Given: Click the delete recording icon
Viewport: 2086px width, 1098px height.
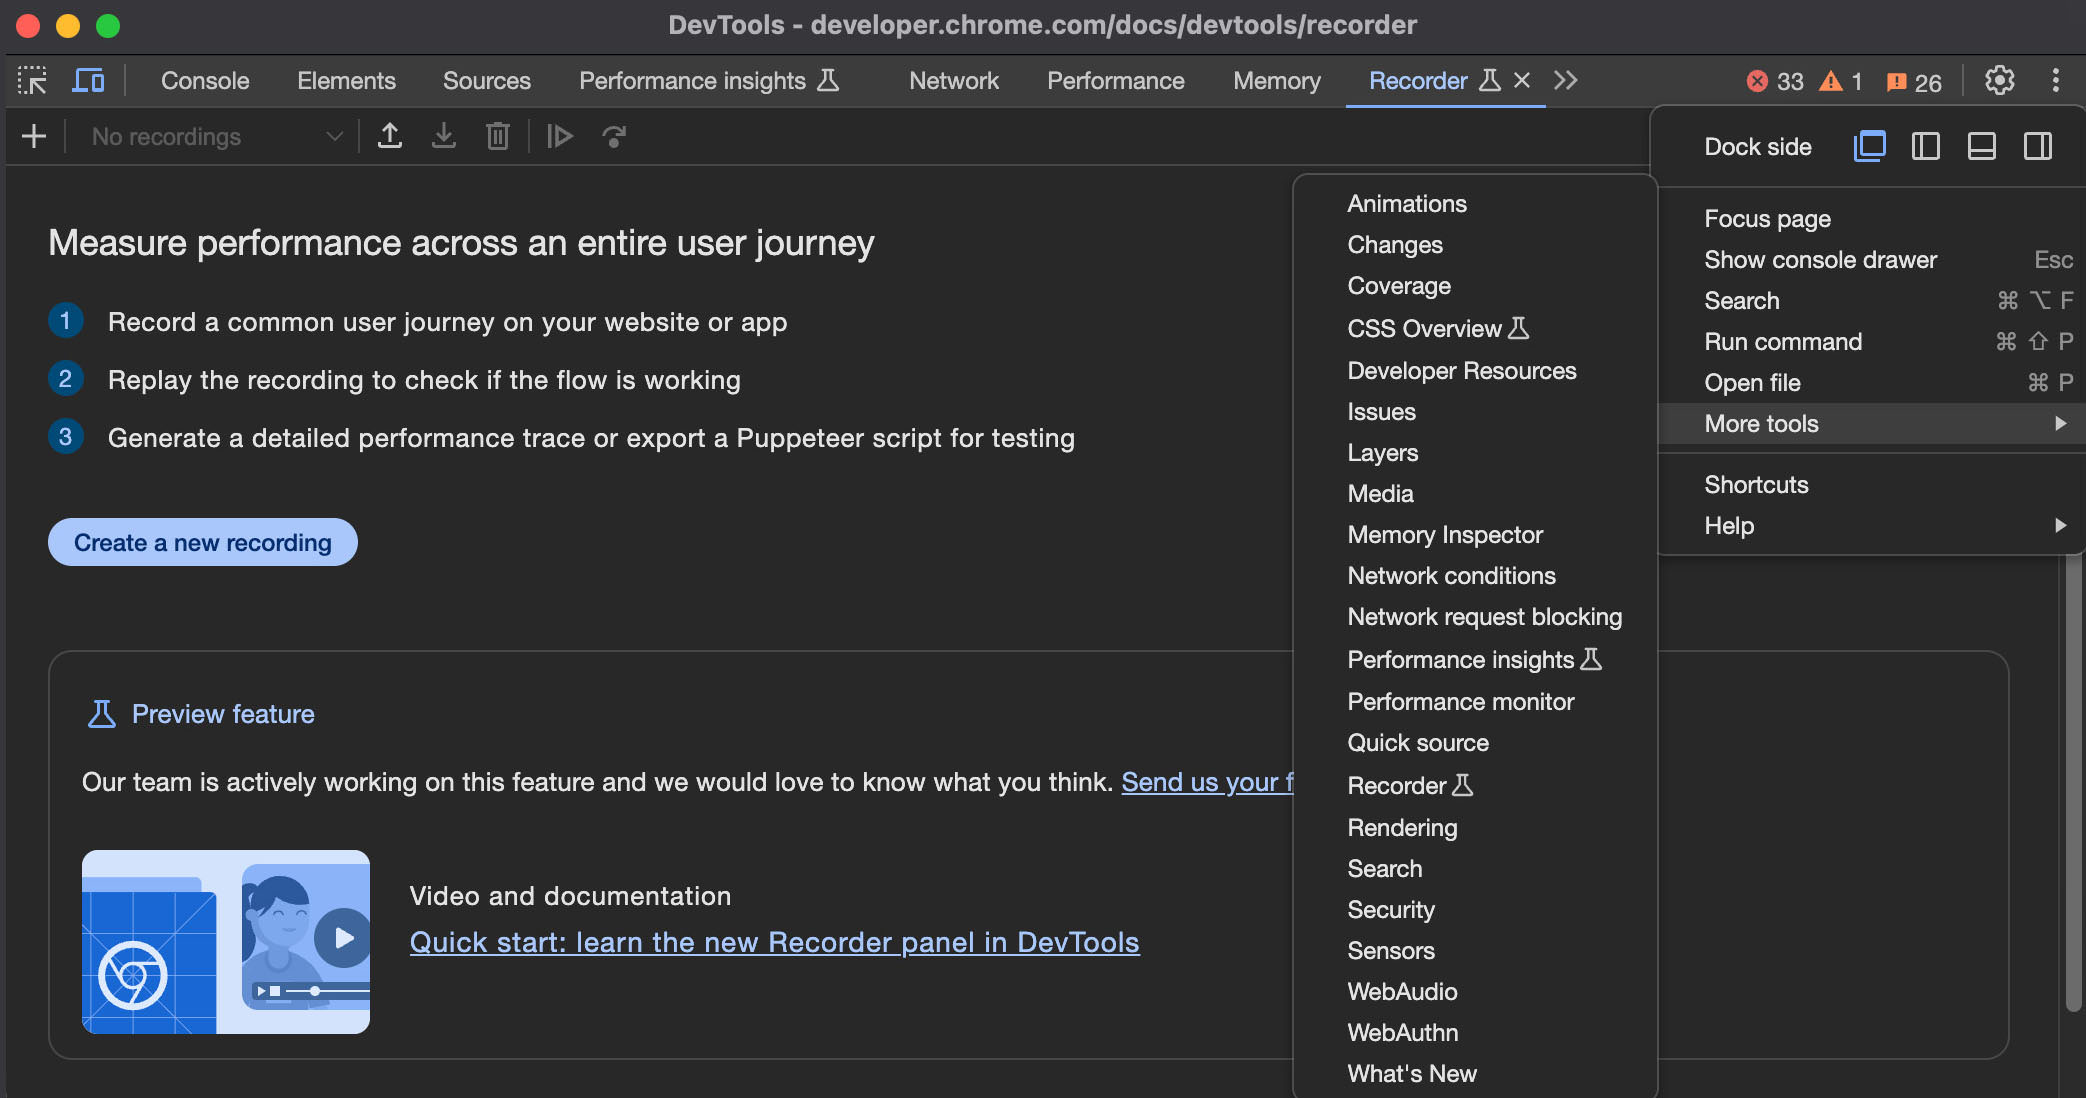Looking at the screenshot, I should click(497, 135).
